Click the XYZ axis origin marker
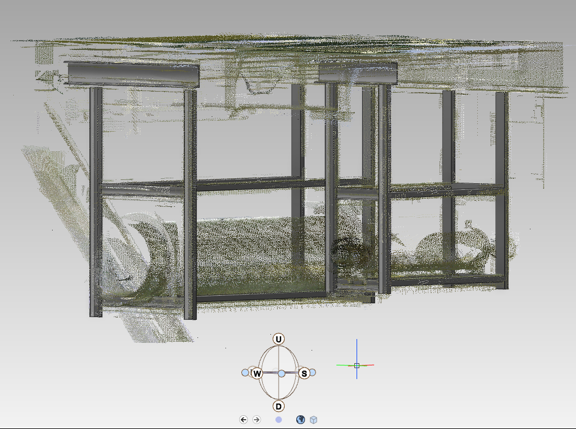 pyautogui.click(x=357, y=365)
